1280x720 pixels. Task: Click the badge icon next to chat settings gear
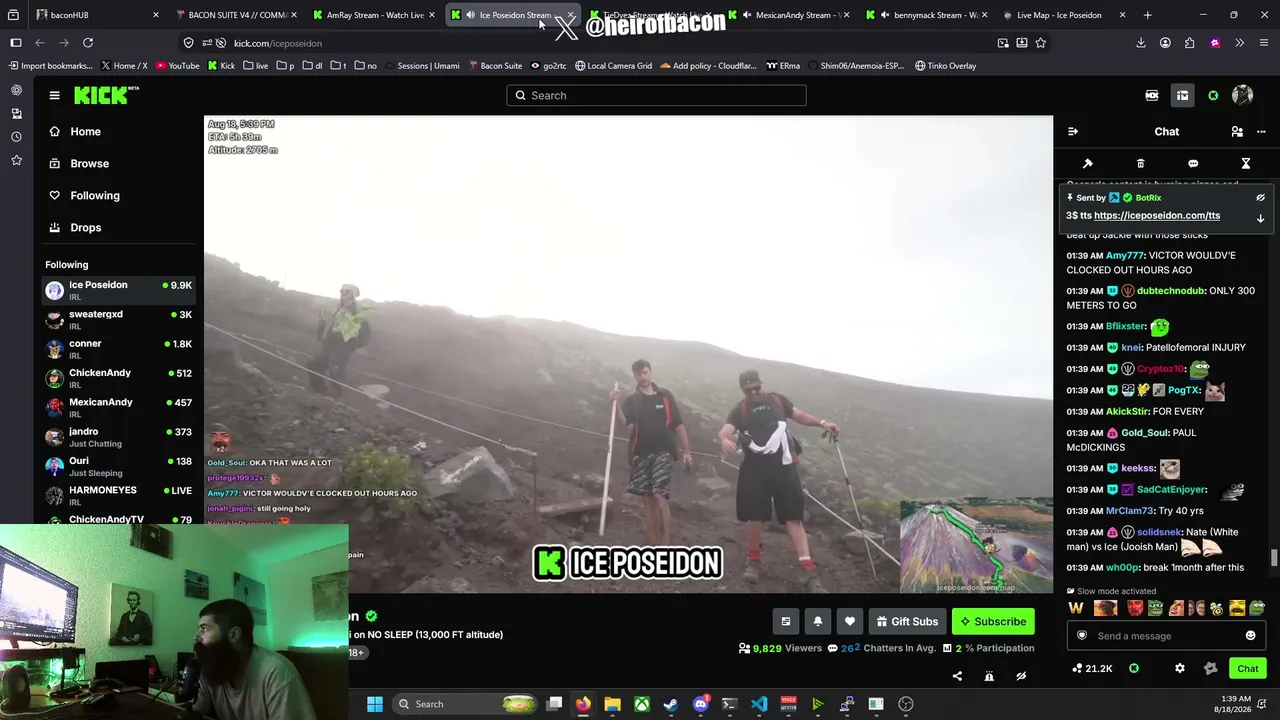point(1210,668)
